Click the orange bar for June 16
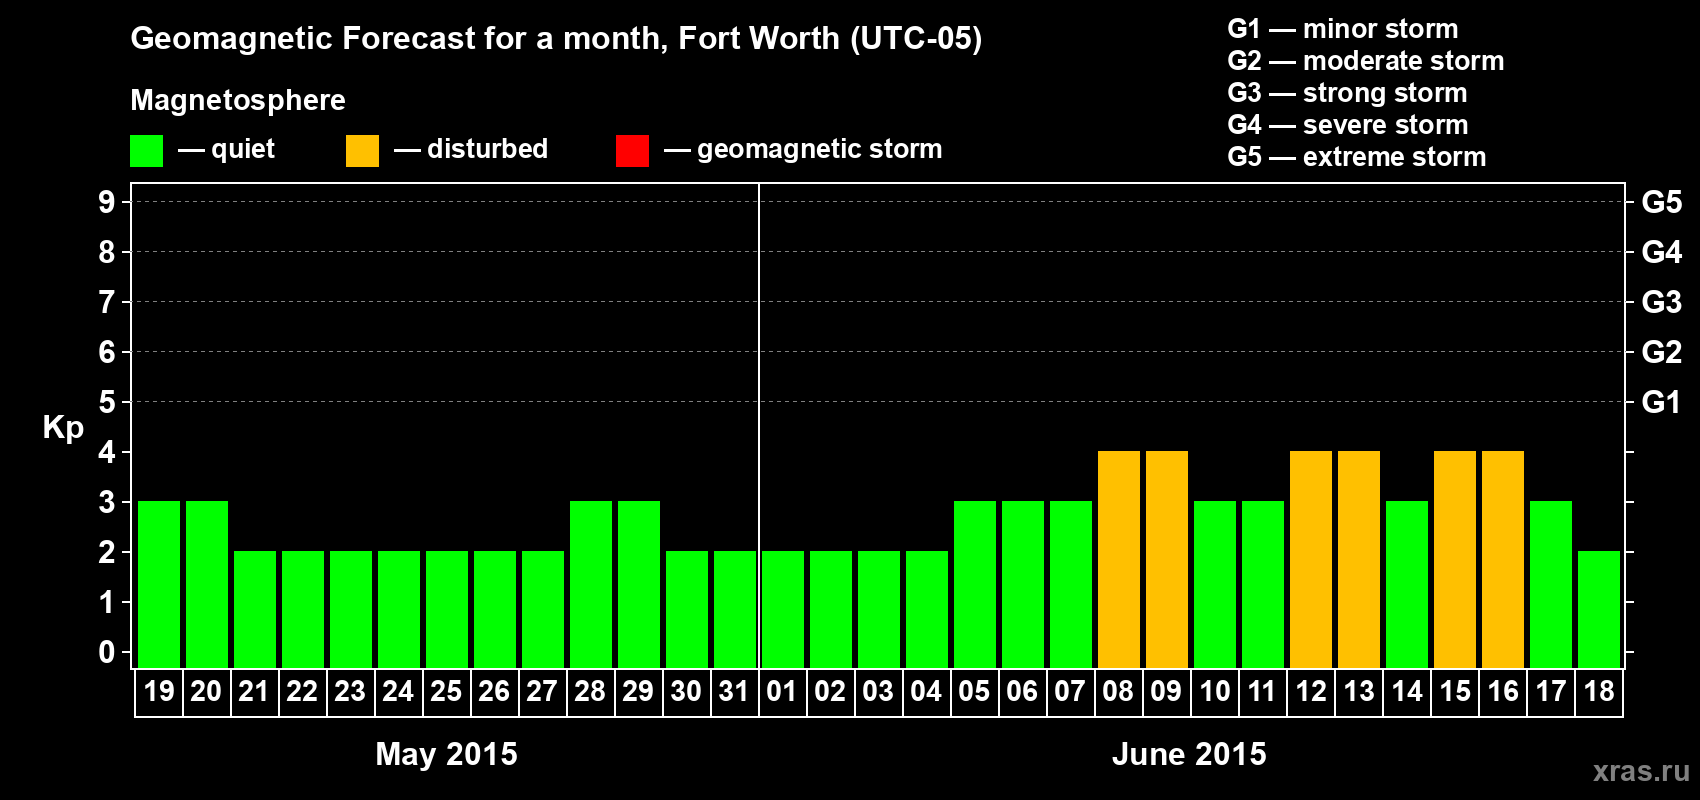The image size is (1700, 800). click(1503, 560)
